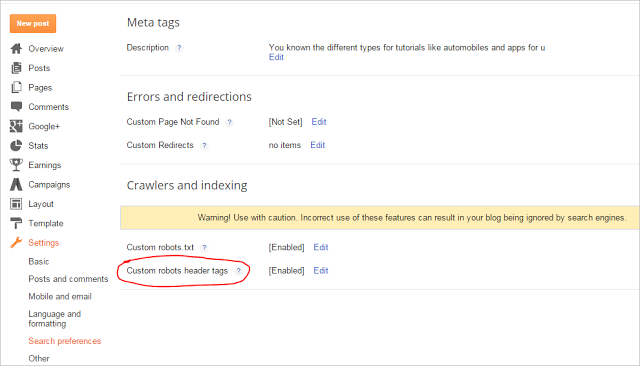Click the Meta tags heading
This screenshot has height=366, width=640.
(x=153, y=23)
